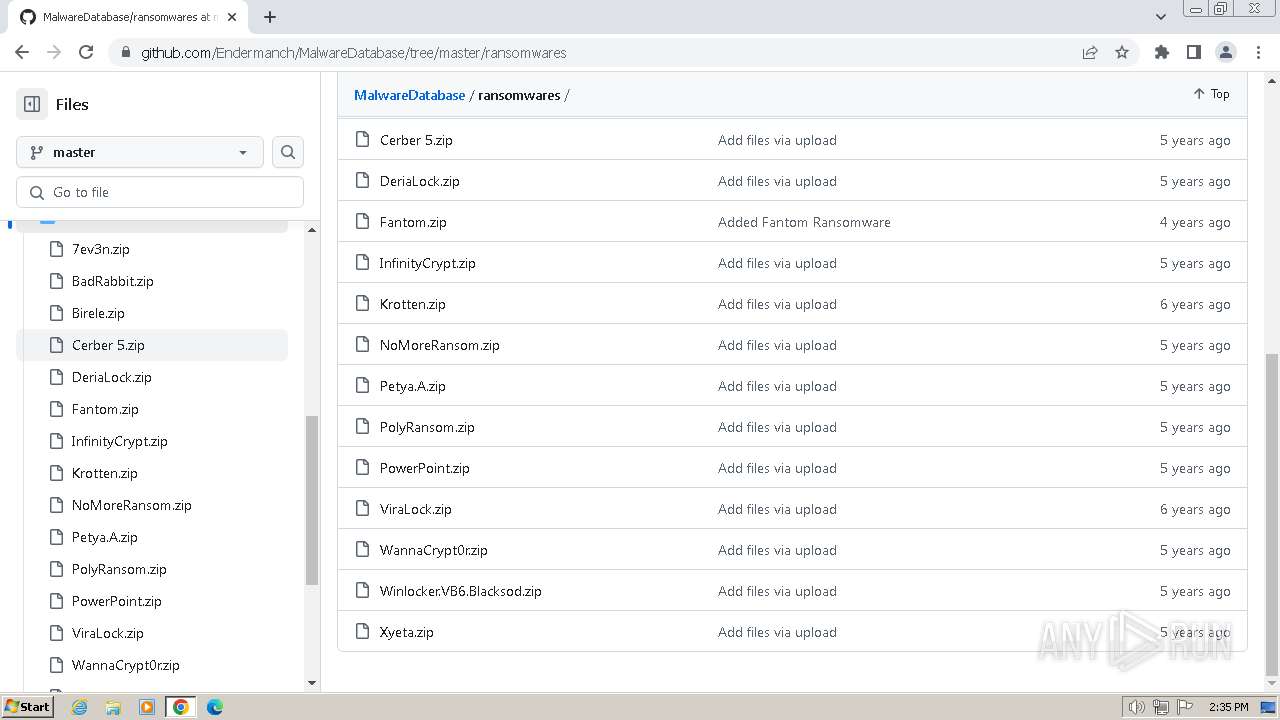This screenshot has width=1280, height=720.
Task: Open the Extensions puzzle icon
Action: [1162, 52]
